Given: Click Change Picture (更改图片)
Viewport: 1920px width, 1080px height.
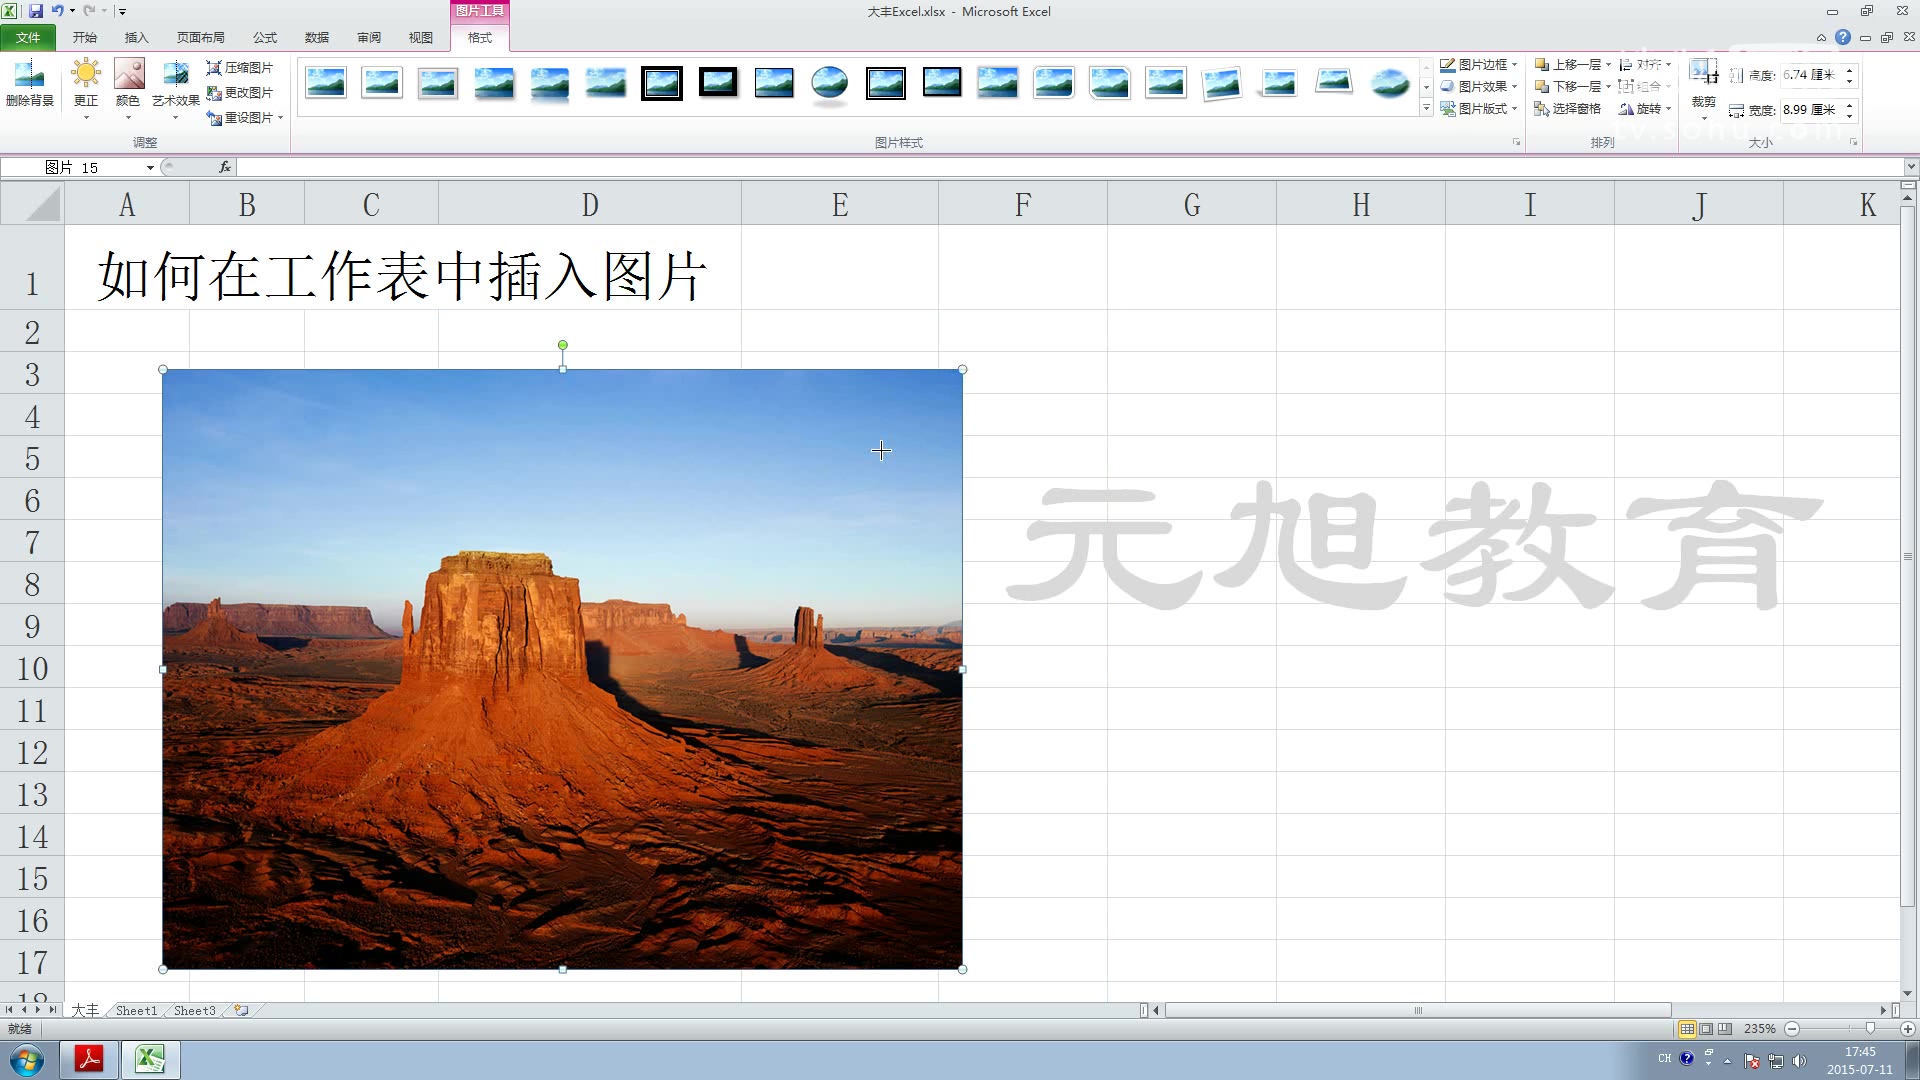Looking at the screenshot, I should [x=240, y=93].
